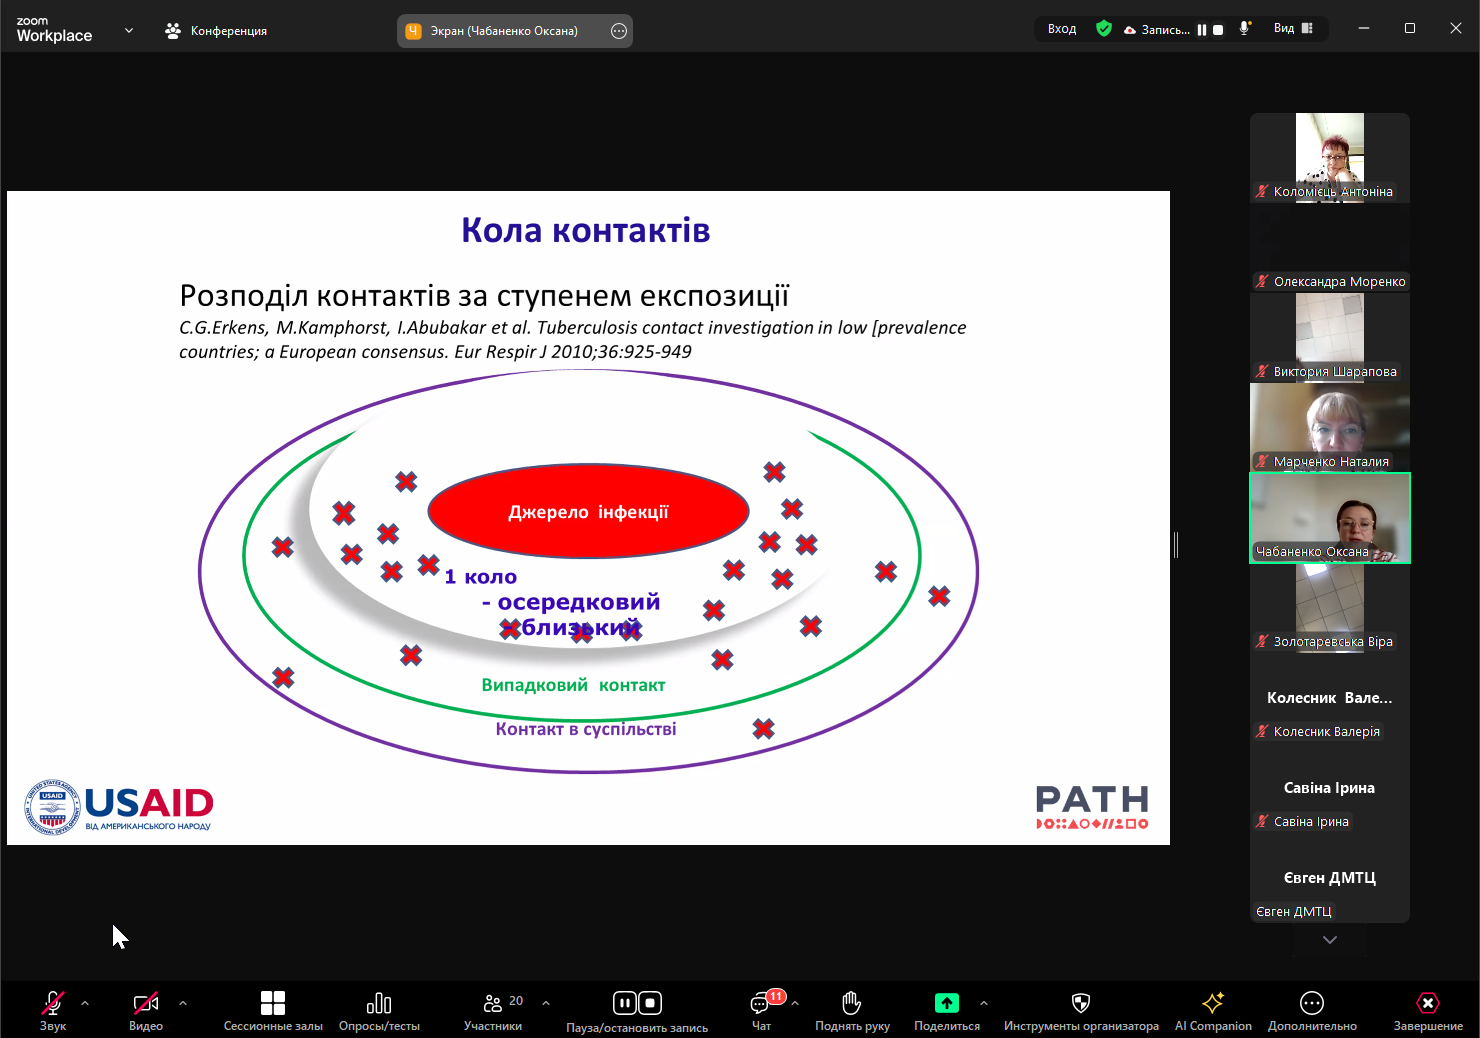The width and height of the screenshot is (1480, 1038).
Task: Open Zoom Workplace dropdown chevron
Action: coord(129,30)
